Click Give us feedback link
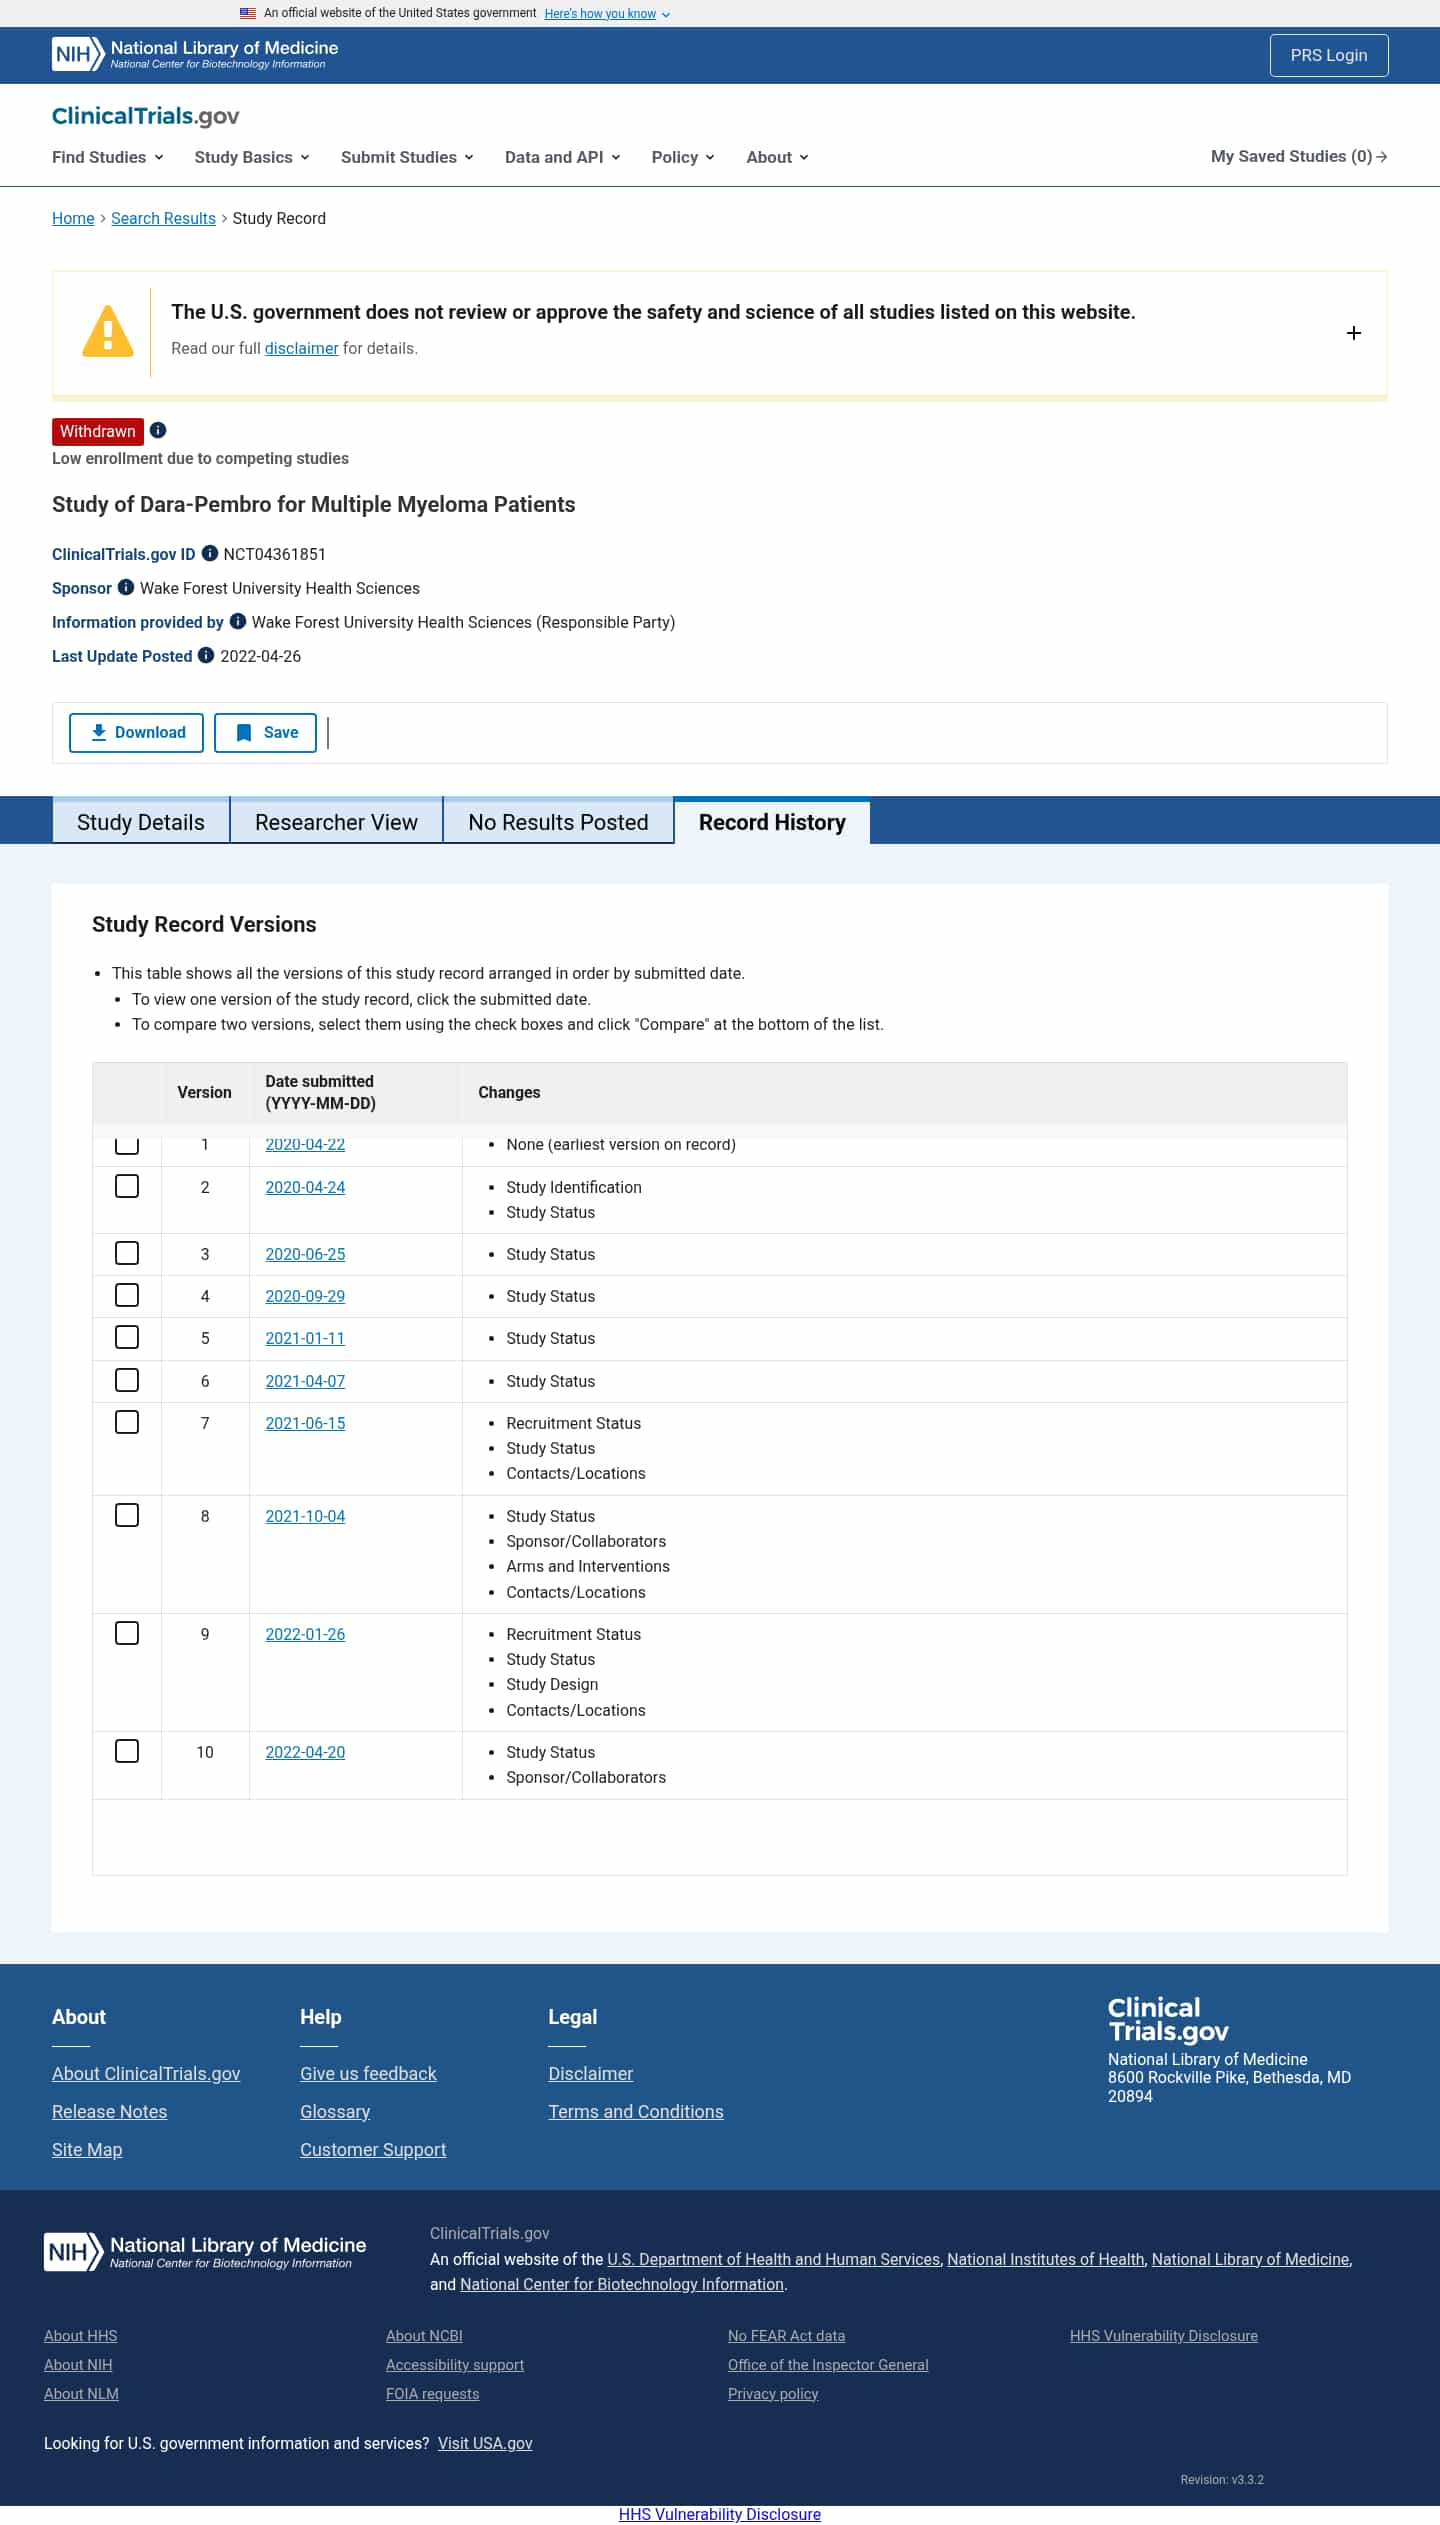The image size is (1440, 2525). pyautogui.click(x=368, y=2073)
